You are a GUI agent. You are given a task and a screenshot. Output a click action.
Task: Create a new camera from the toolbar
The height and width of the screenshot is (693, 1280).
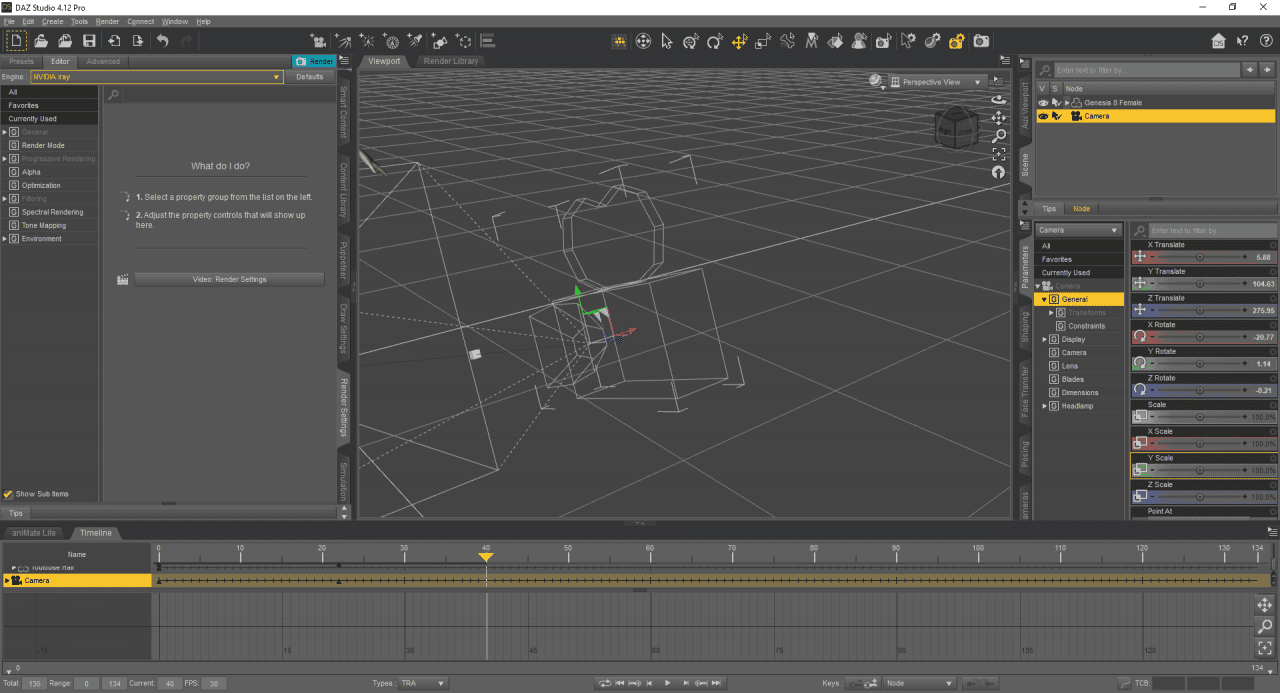318,40
